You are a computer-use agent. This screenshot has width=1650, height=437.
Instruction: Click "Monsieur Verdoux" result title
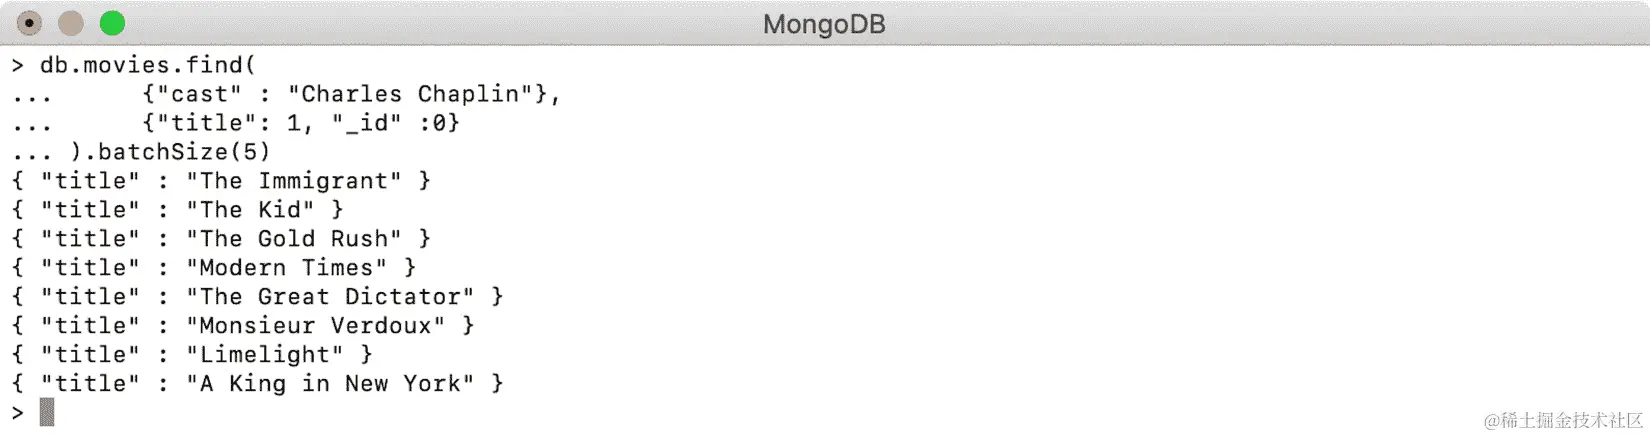pos(315,326)
